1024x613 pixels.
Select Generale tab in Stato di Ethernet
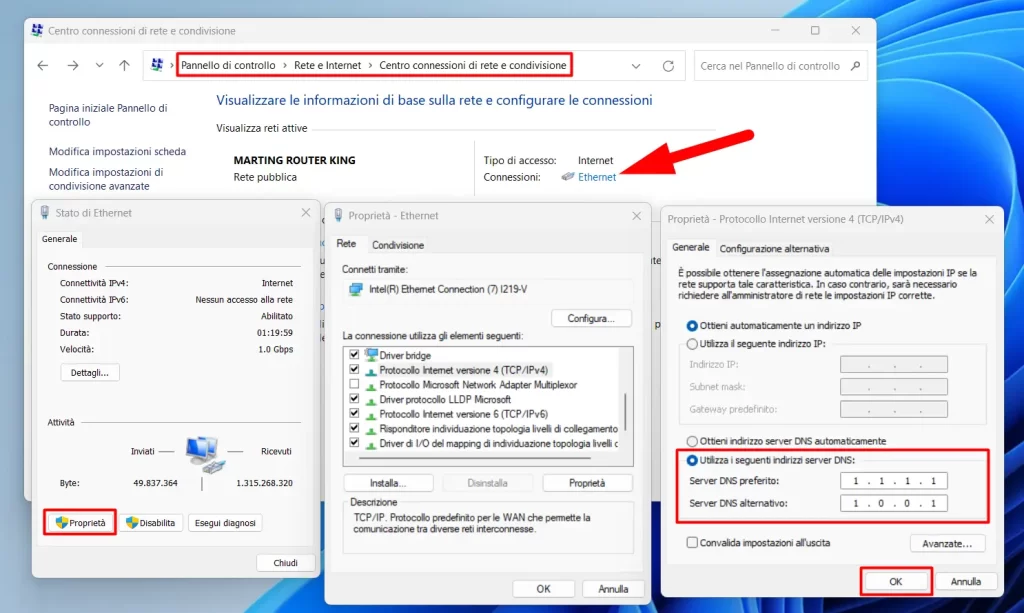(x=59, y=239)
